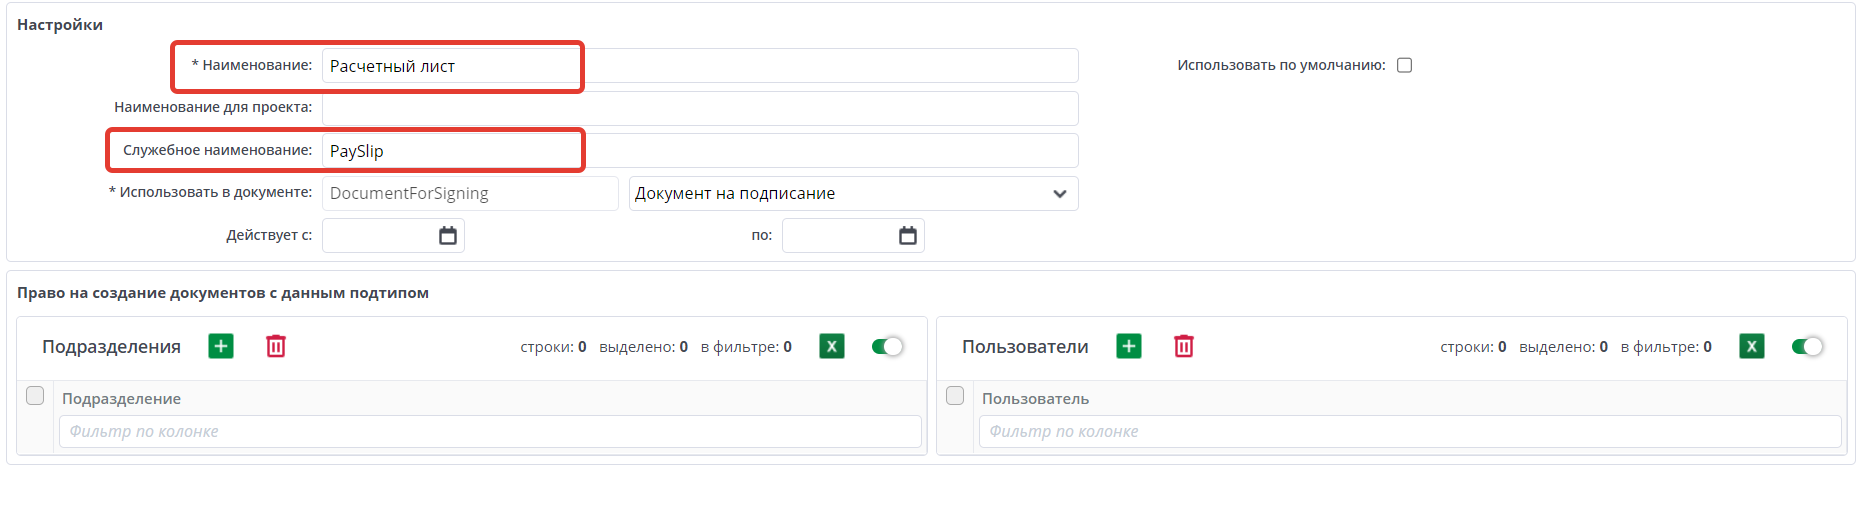Open the Документ на подписание dropdown
The width and height of the screenshot is (1863, 523).
point(853,193)
